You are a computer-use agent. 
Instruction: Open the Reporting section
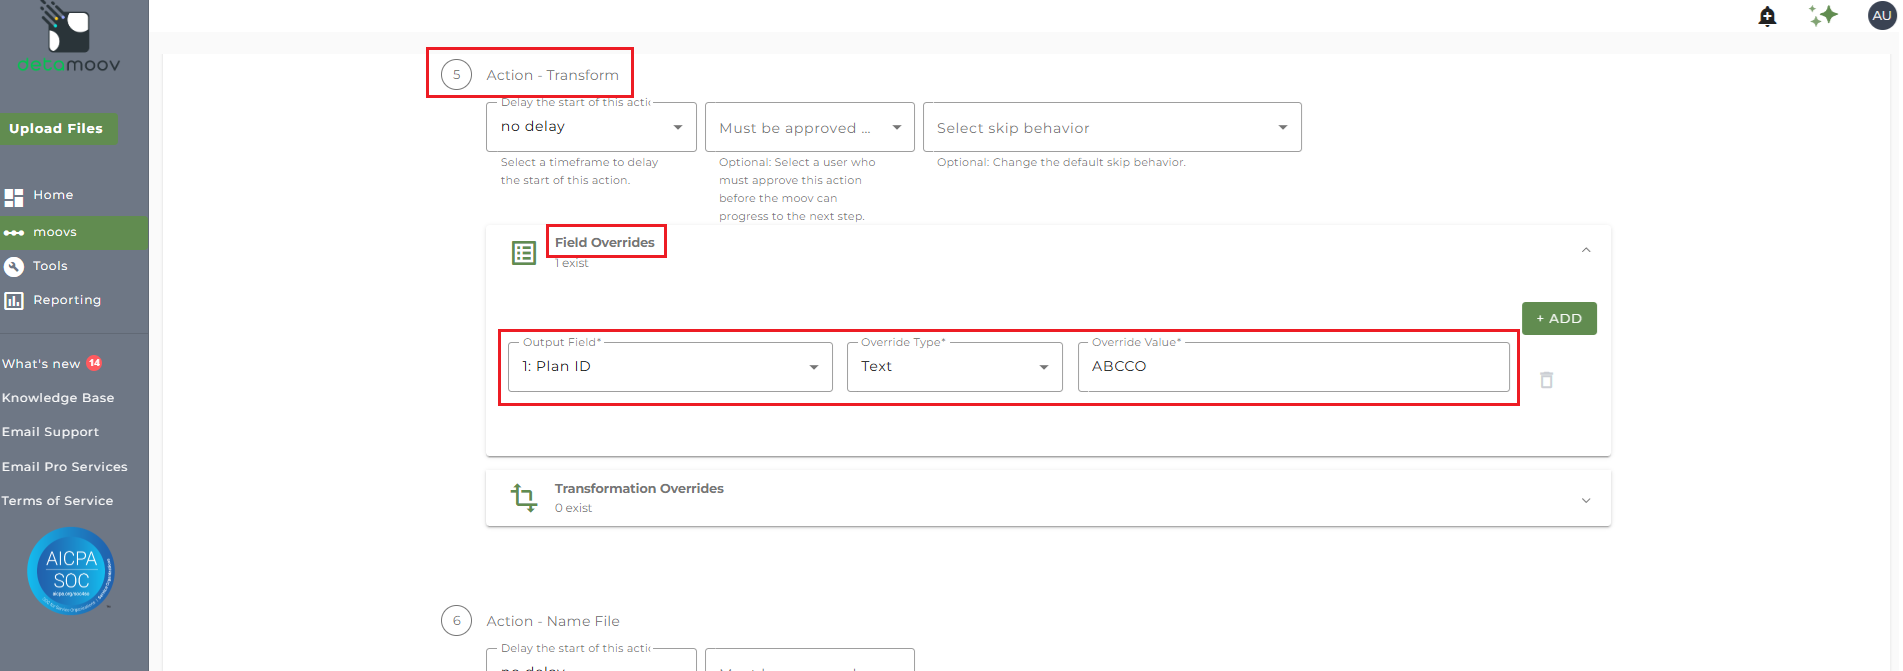tap(67, 300)
